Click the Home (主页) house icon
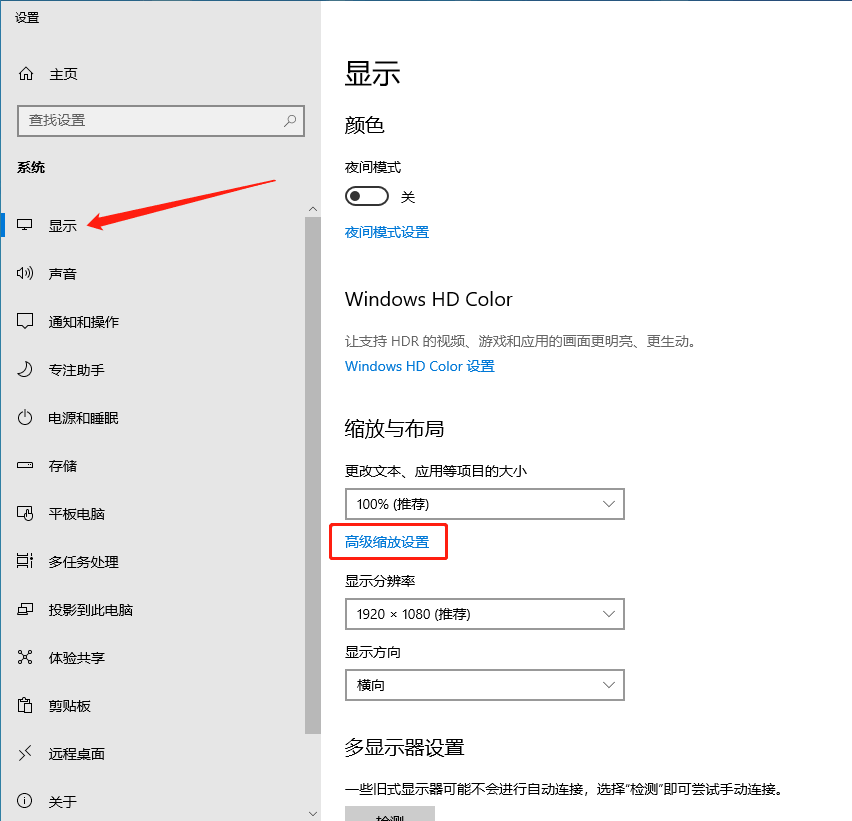Viewport: 852px width, 821px height. pos(26,74)
